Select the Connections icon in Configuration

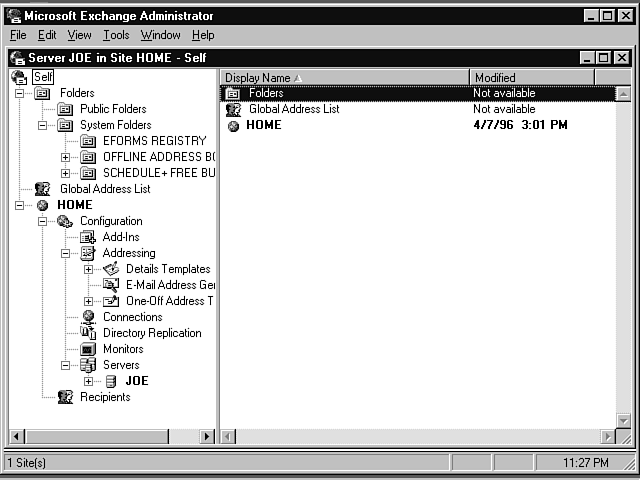pyautogui.click(x=88, y=317)
